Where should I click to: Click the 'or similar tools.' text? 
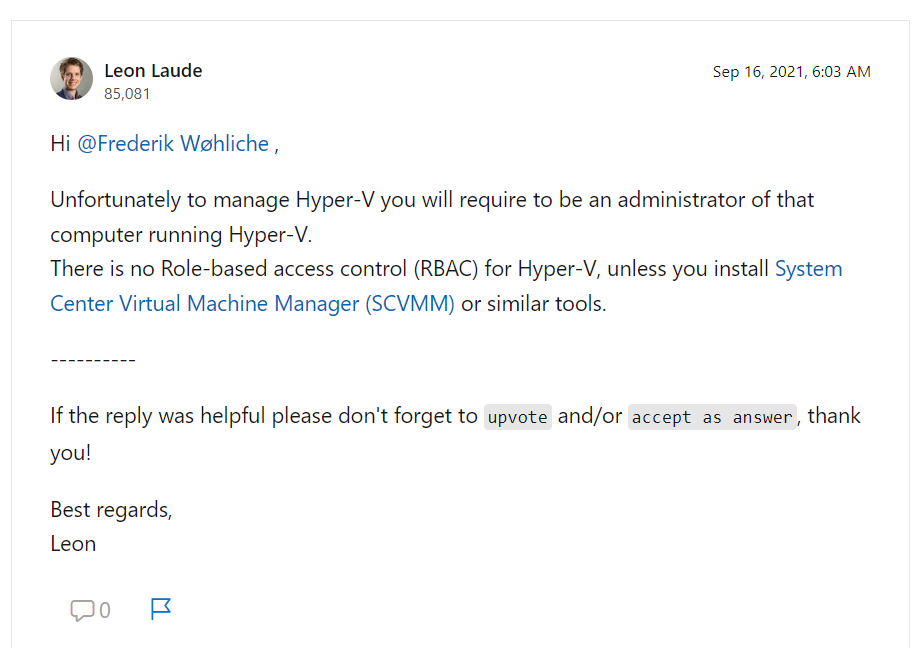click(x=533, y=304)
